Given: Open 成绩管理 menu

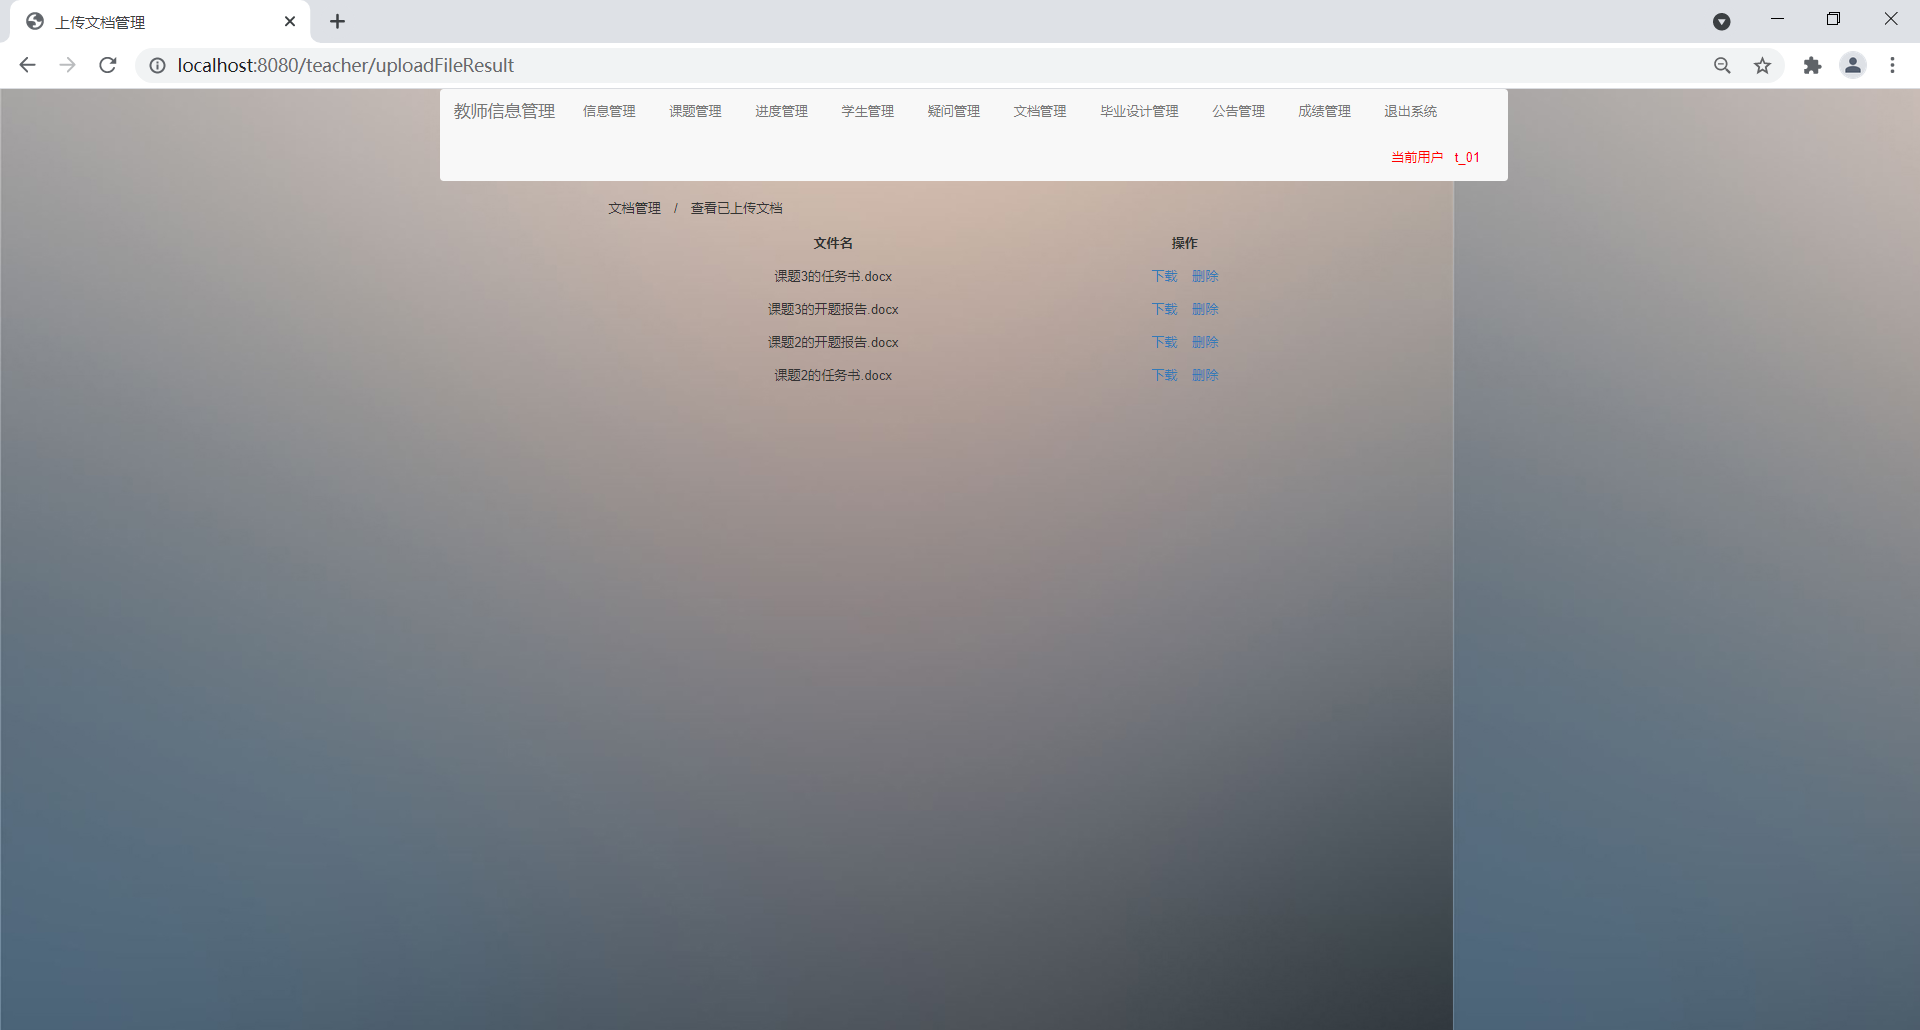Looking at the screenshot, I should point(1324,111).
